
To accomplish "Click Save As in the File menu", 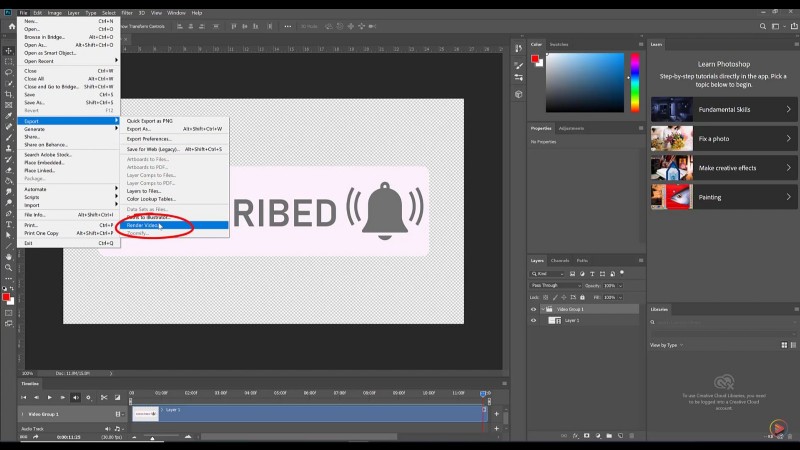I will coord(68,103).
